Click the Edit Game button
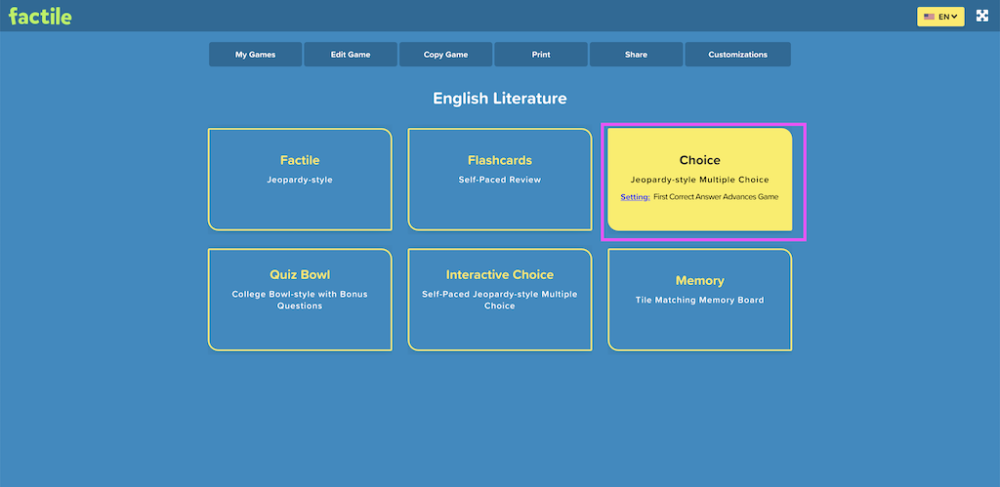1000x487 pixels. [350, 55]
